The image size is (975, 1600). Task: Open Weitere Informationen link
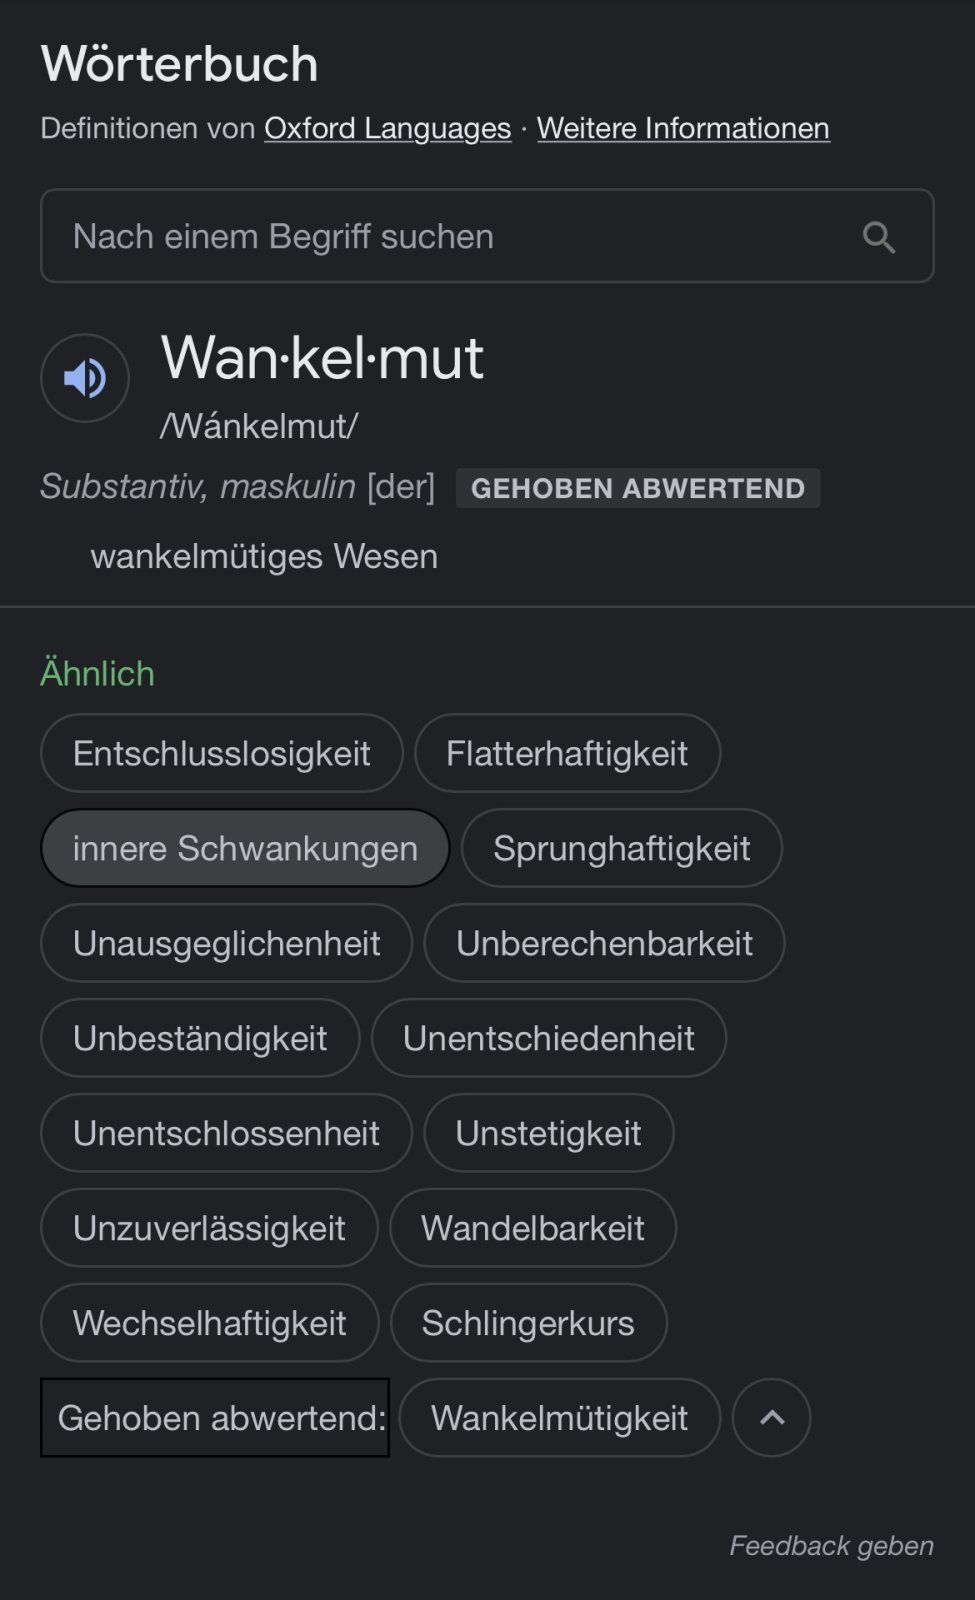pyautogui.click(x=683, y=128)
